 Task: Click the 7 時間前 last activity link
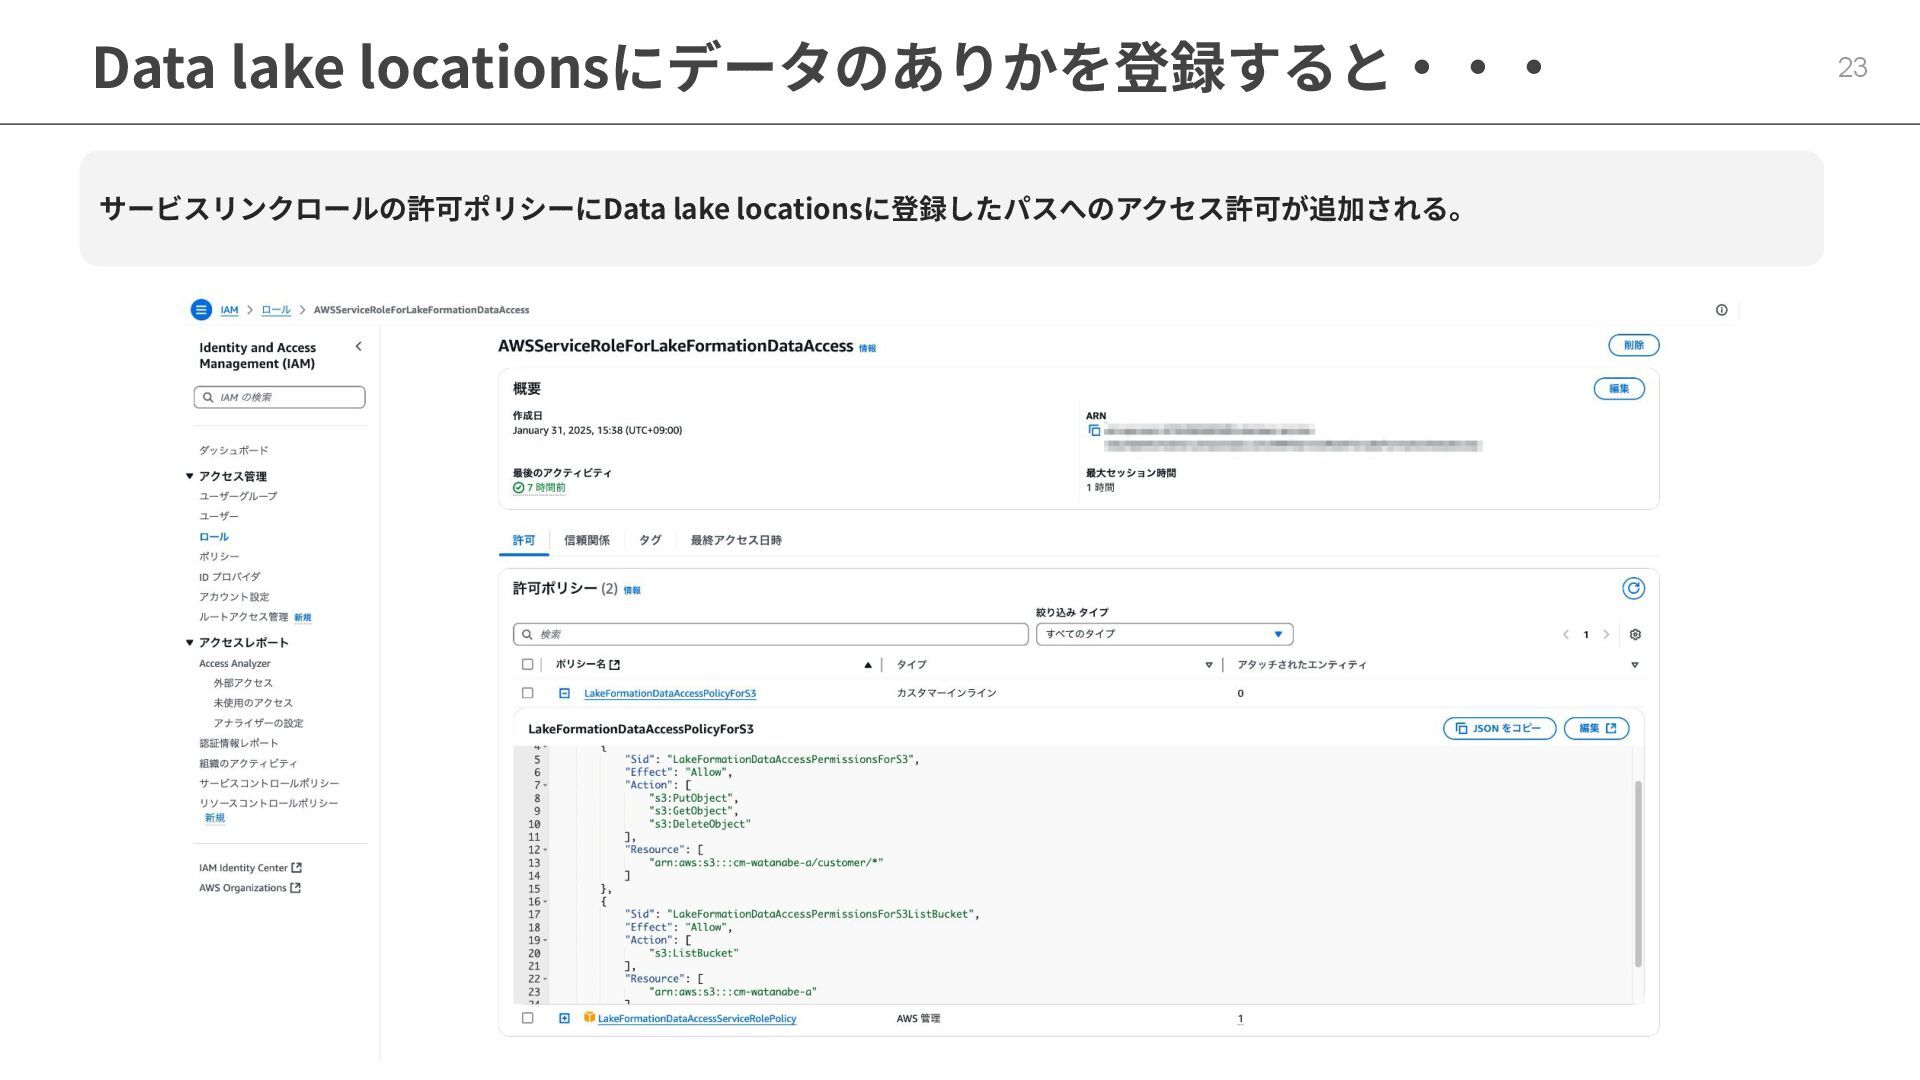click(x=546, y=488)
